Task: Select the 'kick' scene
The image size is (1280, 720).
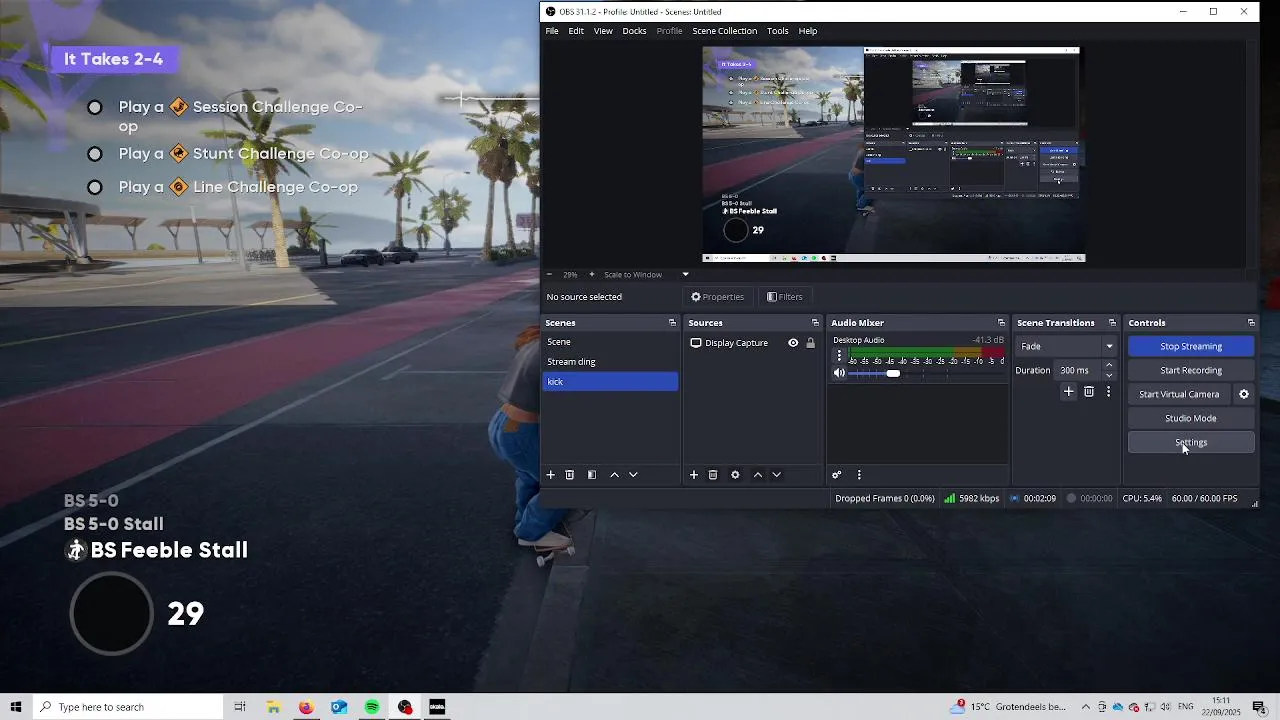Action: tap(610, 382)
